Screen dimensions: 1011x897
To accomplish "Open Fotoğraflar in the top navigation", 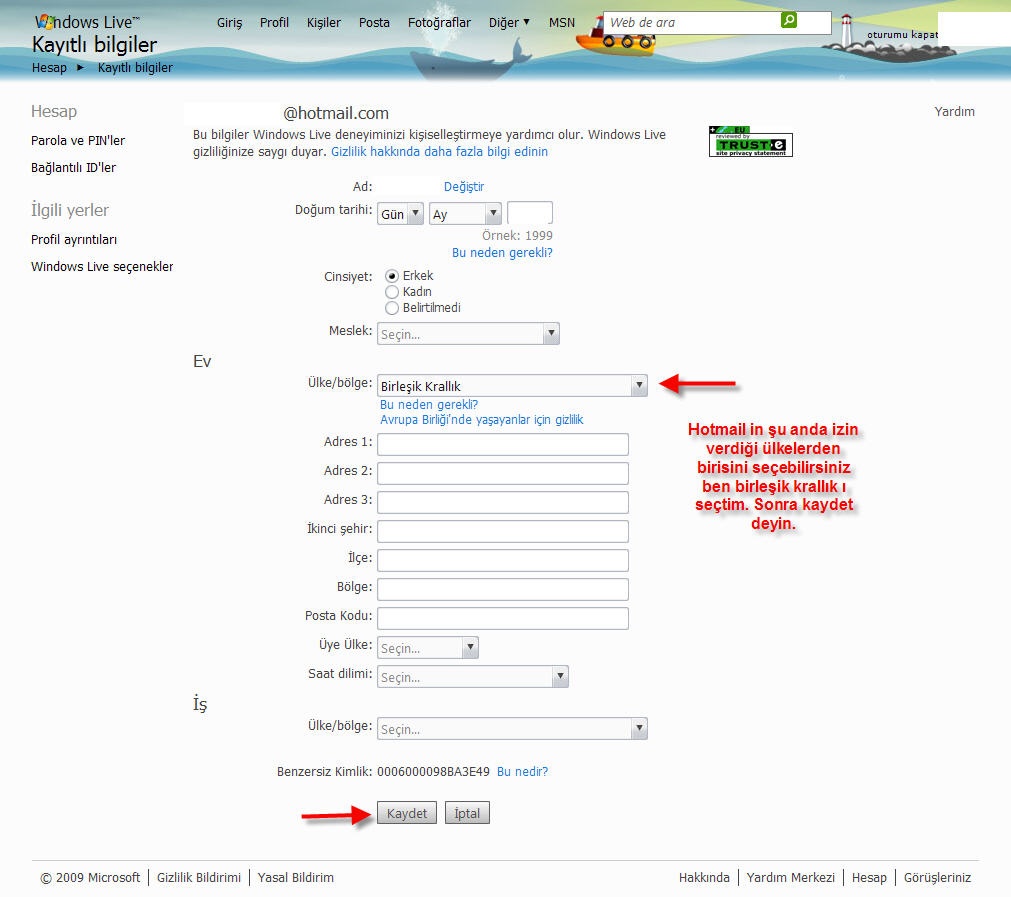I will click(x=439, y=23).
